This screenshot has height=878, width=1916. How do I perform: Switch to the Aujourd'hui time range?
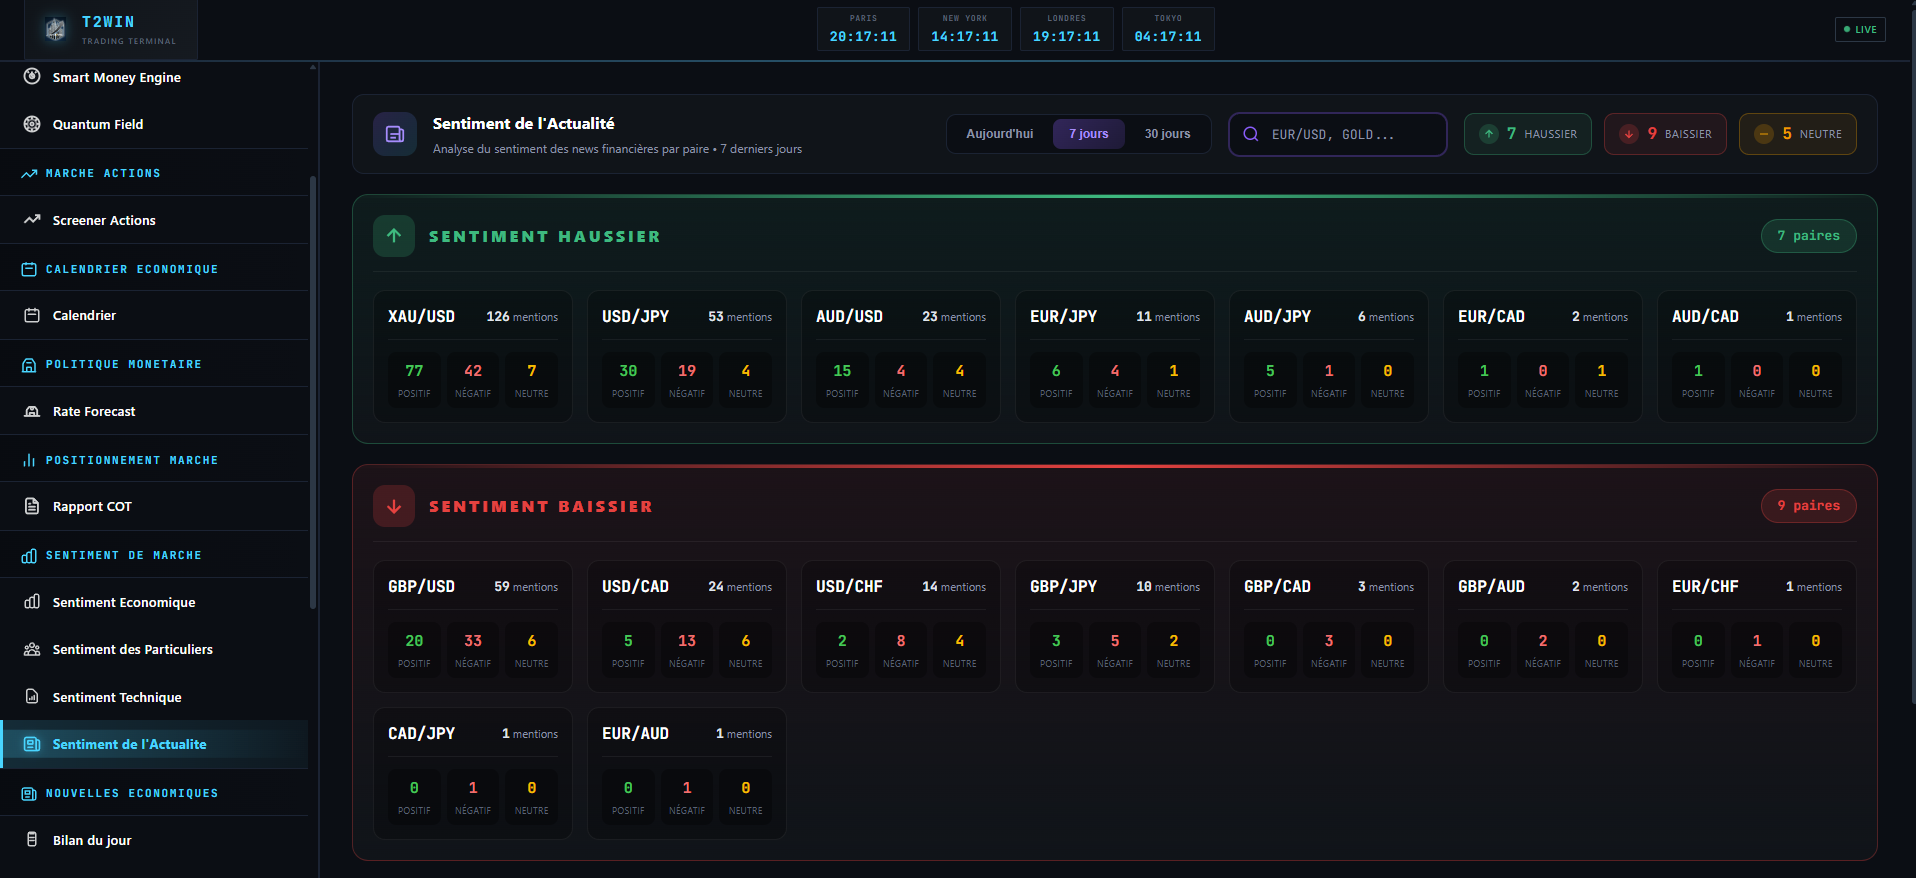click(999, 134)
